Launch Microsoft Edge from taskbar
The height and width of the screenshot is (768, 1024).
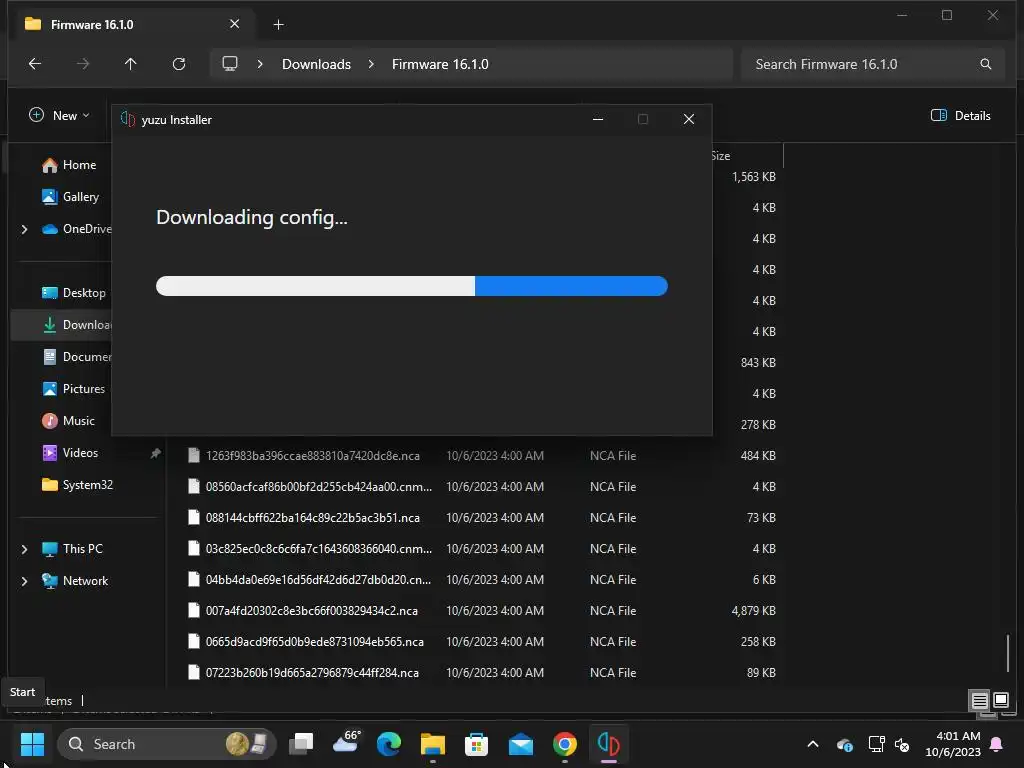pyautogui.click(x=389, y=744)
